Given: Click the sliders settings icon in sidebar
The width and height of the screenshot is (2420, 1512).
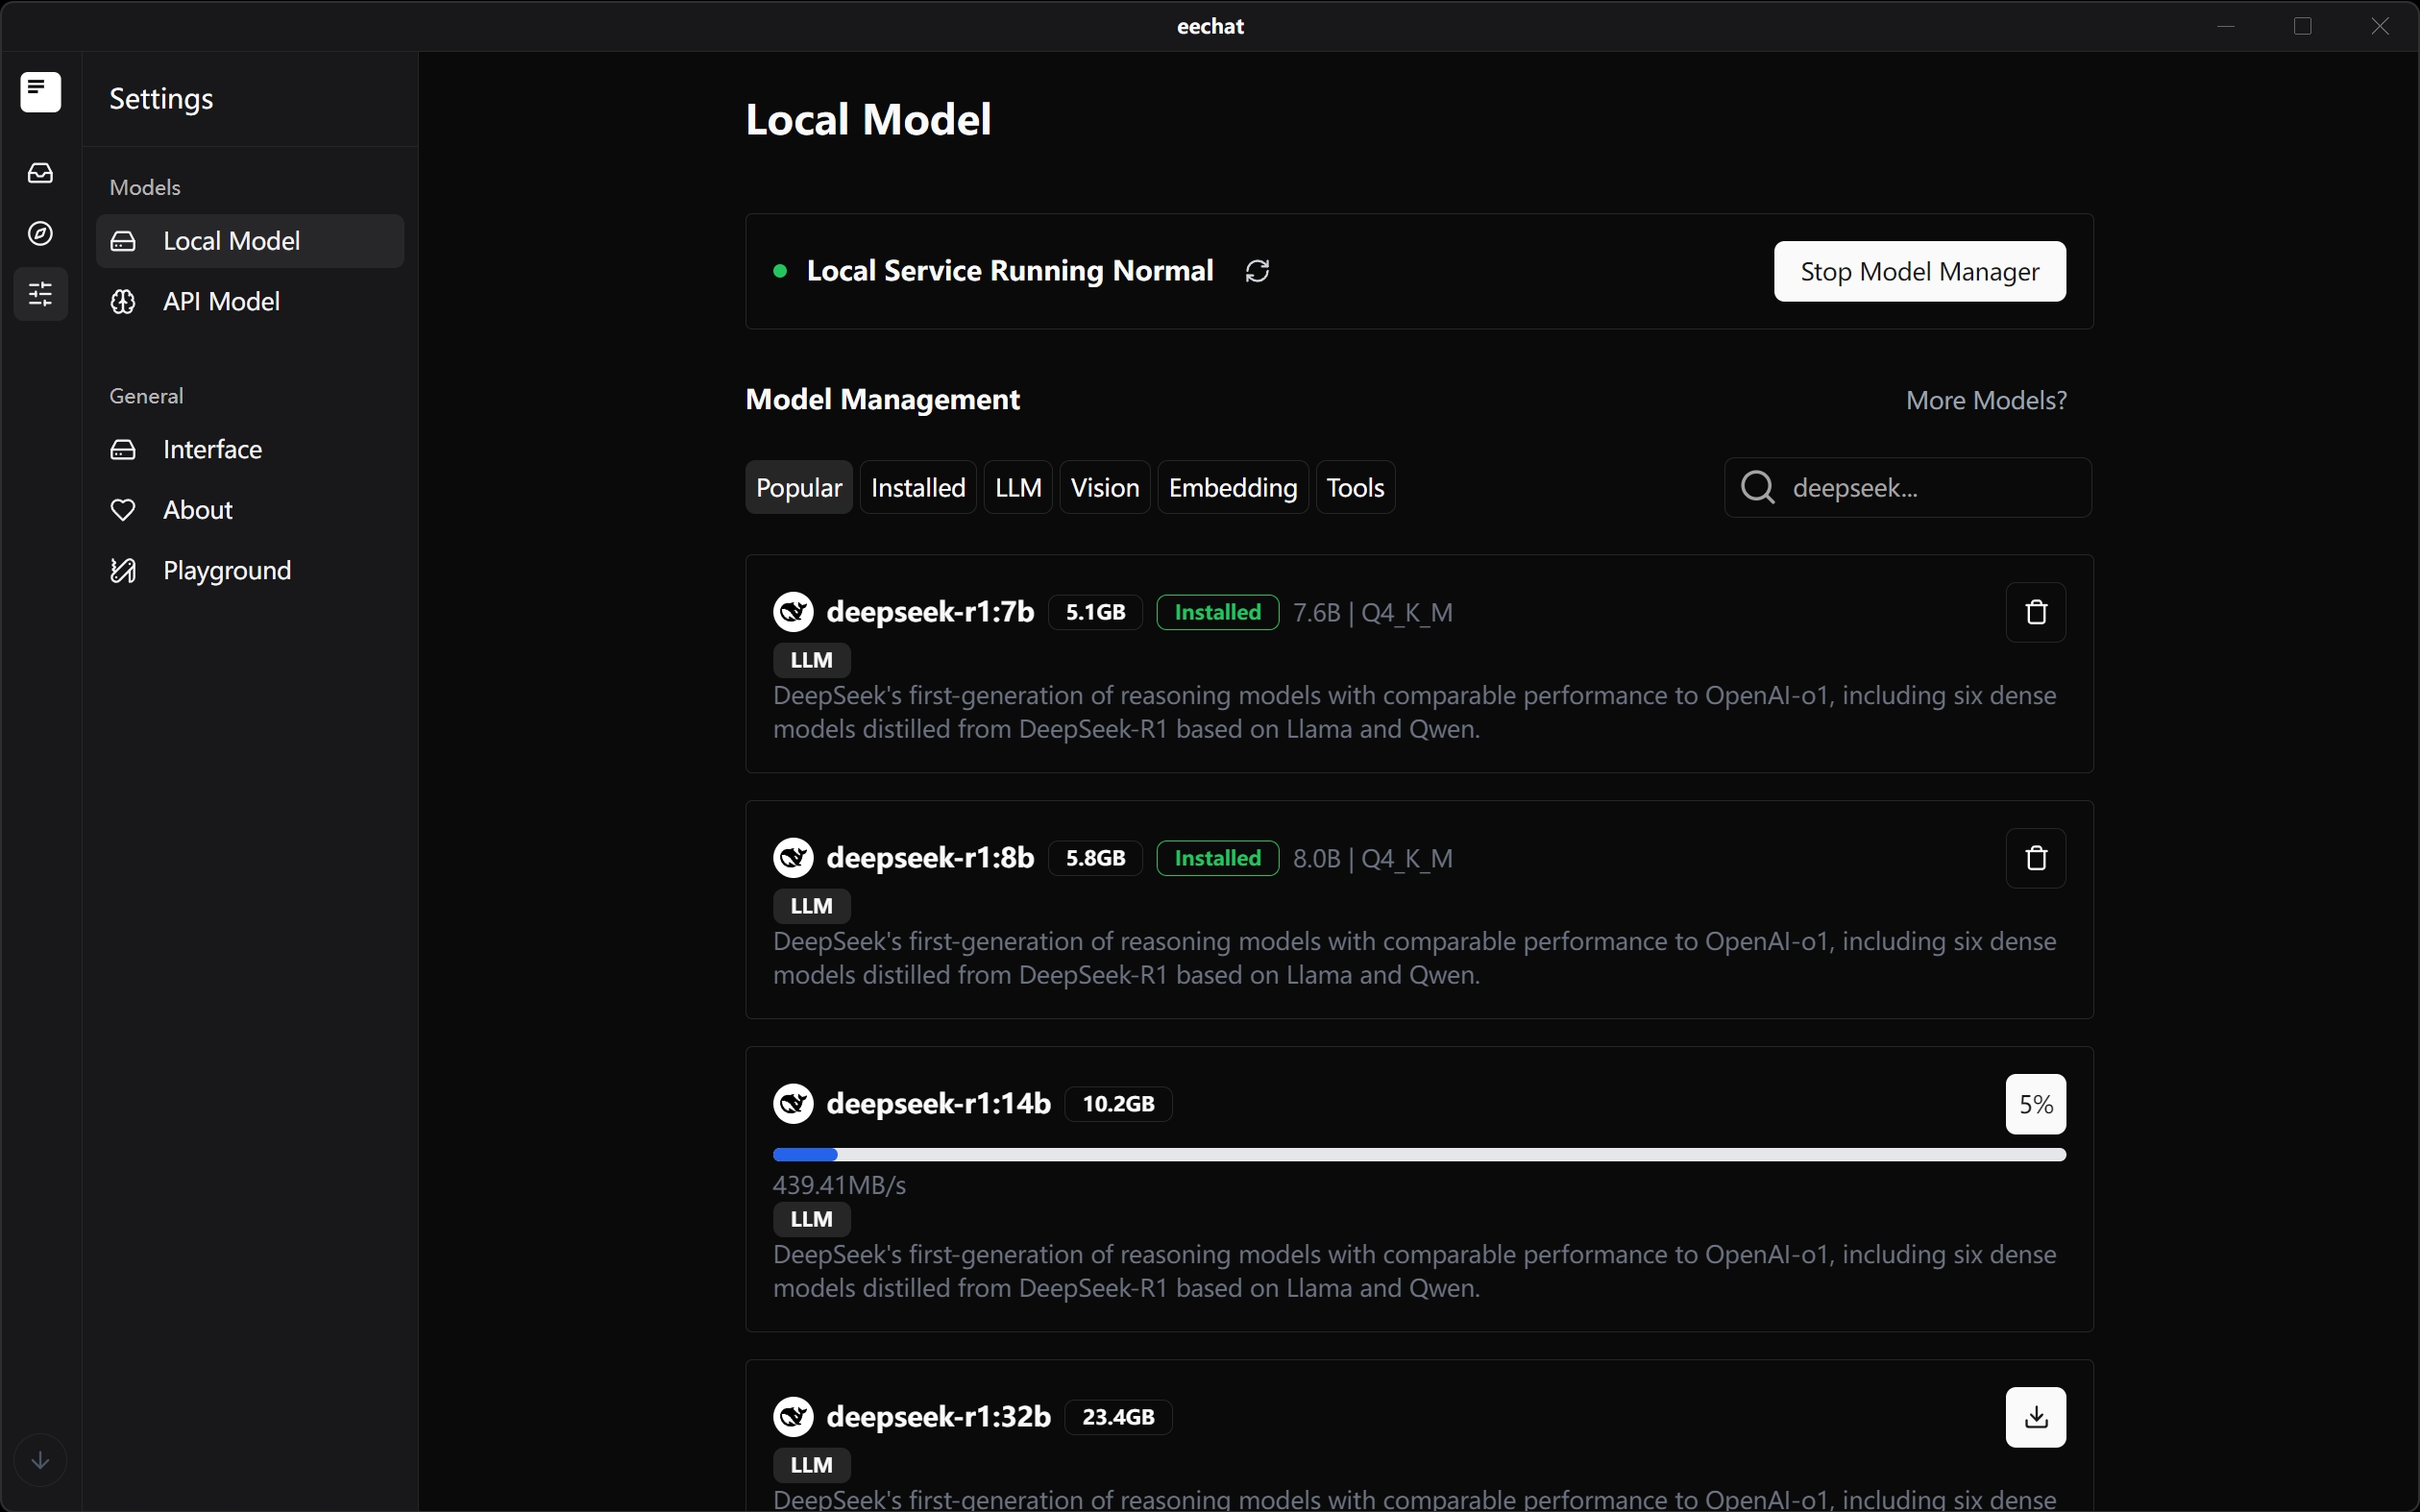Looking at the screenshot, I should [x=40, y=294].
